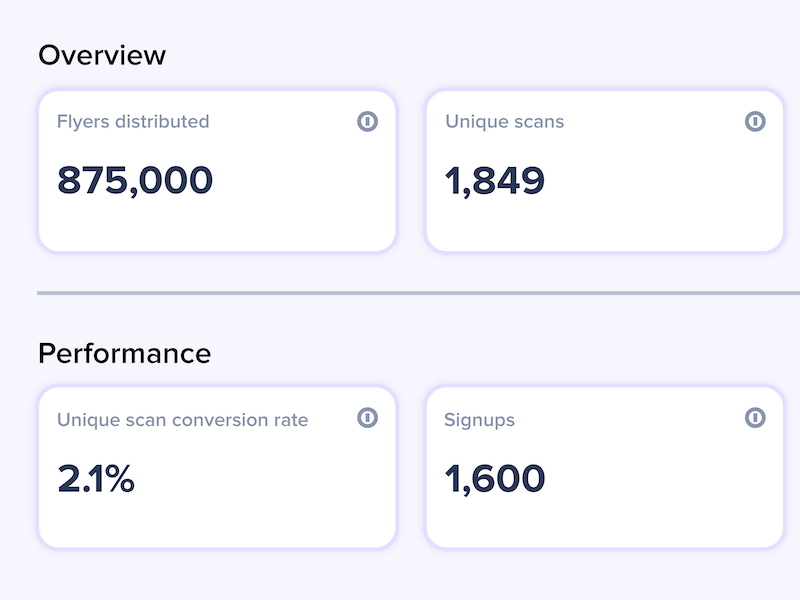Click the Overview section heading
Viewport: 800px width, 600px height.
(102, 55)
